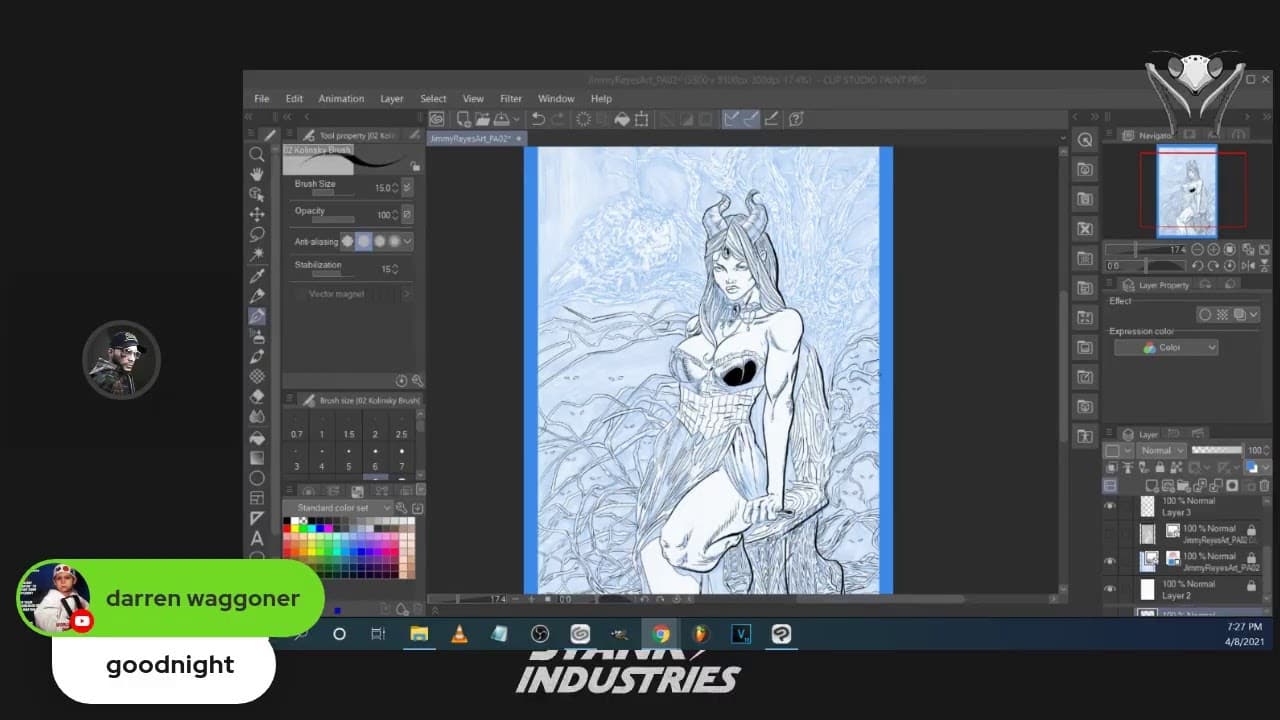Toggle visibility of Layer 3
Image resolution: width=1280 pixels, height=720 pixels.
1110,506
